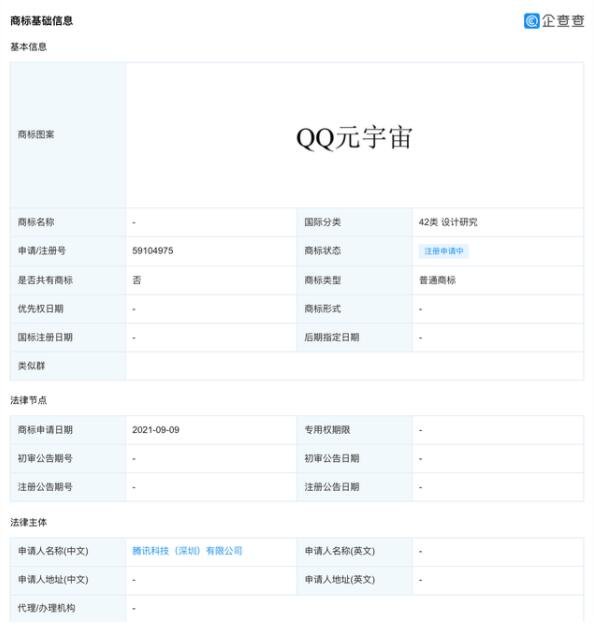This screenshot has height=633, width=594.
Task: Click the 申请人地址(英文) field label
Action: click(340, 579)
